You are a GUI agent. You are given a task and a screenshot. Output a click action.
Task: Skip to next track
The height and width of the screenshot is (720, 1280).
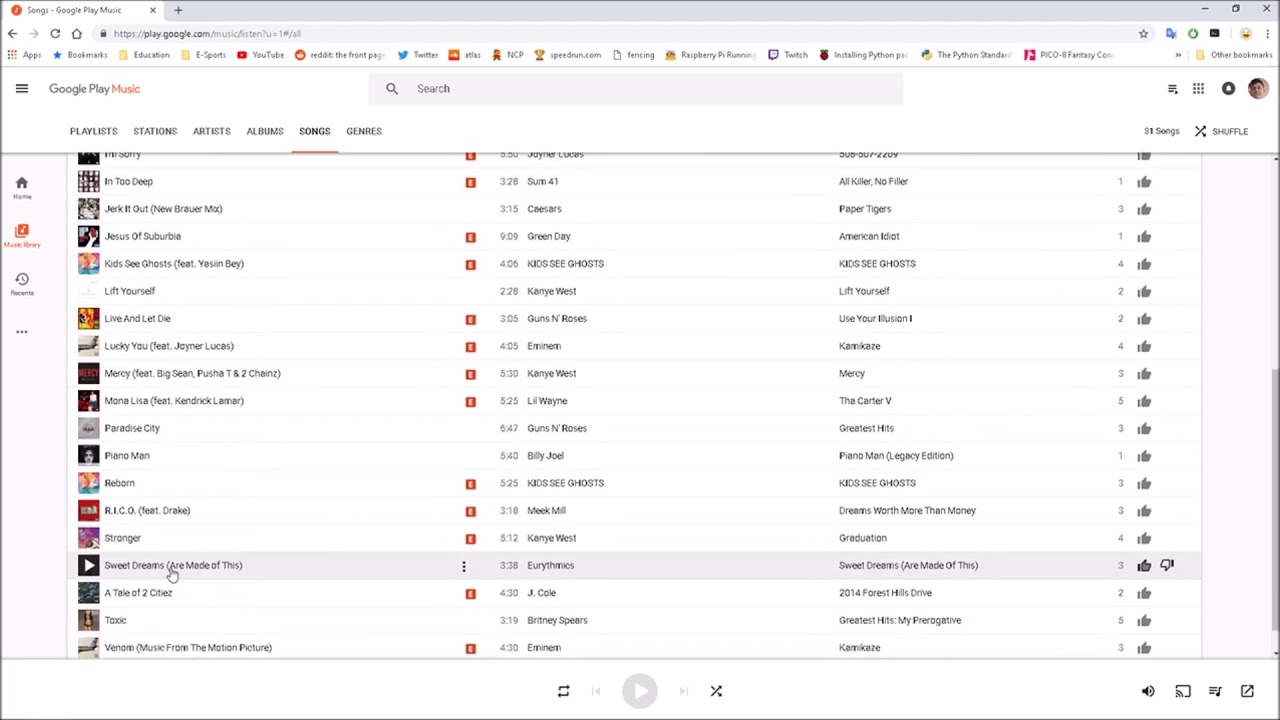click(684, 691)
